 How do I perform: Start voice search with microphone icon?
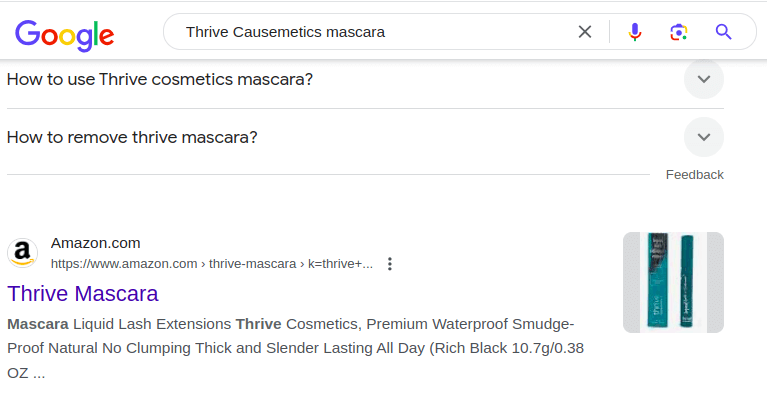pos(634,32)
